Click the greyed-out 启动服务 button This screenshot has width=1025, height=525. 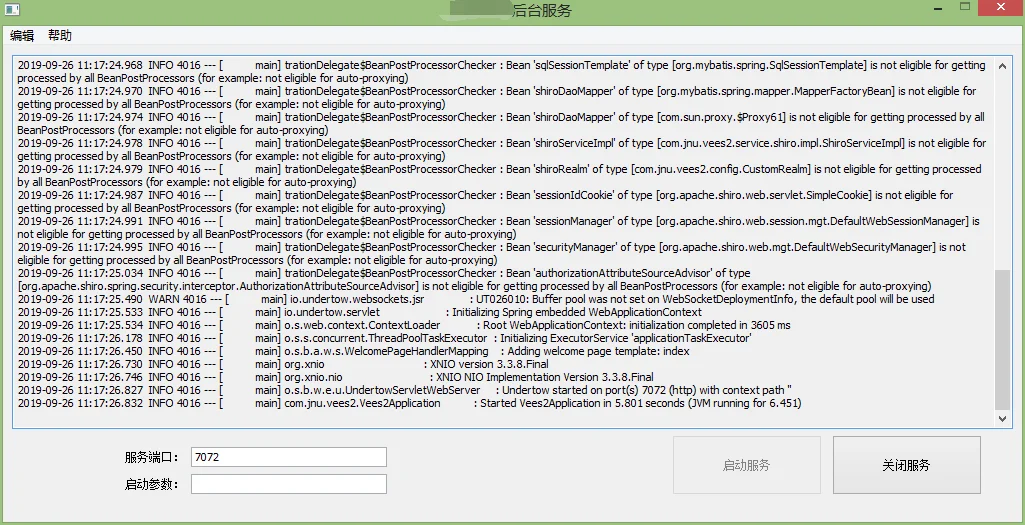[x=747, y=465]
